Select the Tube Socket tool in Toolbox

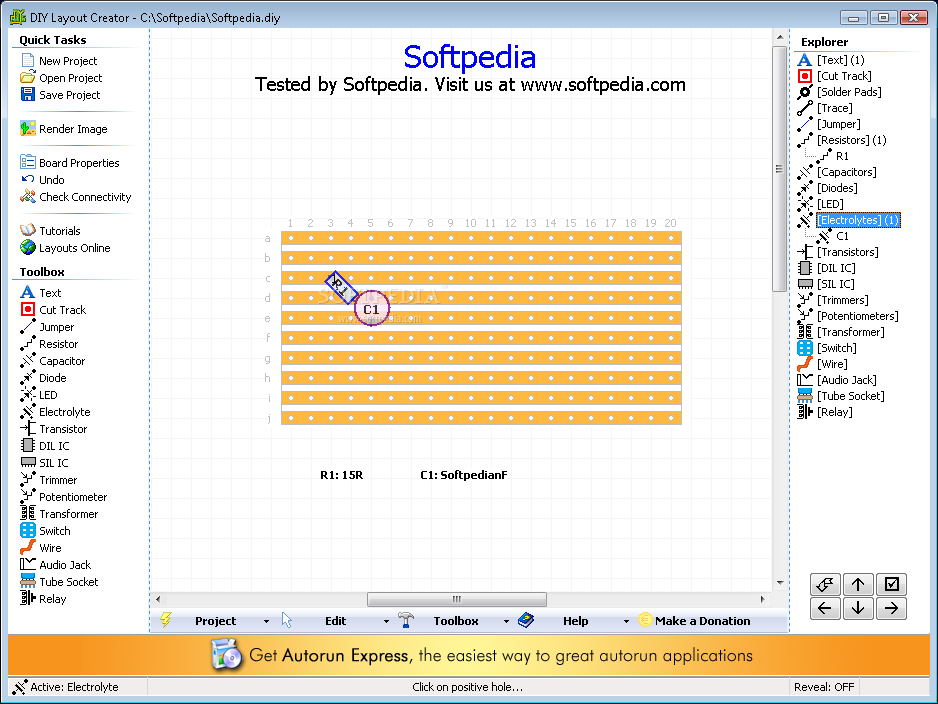click(59, 582)
